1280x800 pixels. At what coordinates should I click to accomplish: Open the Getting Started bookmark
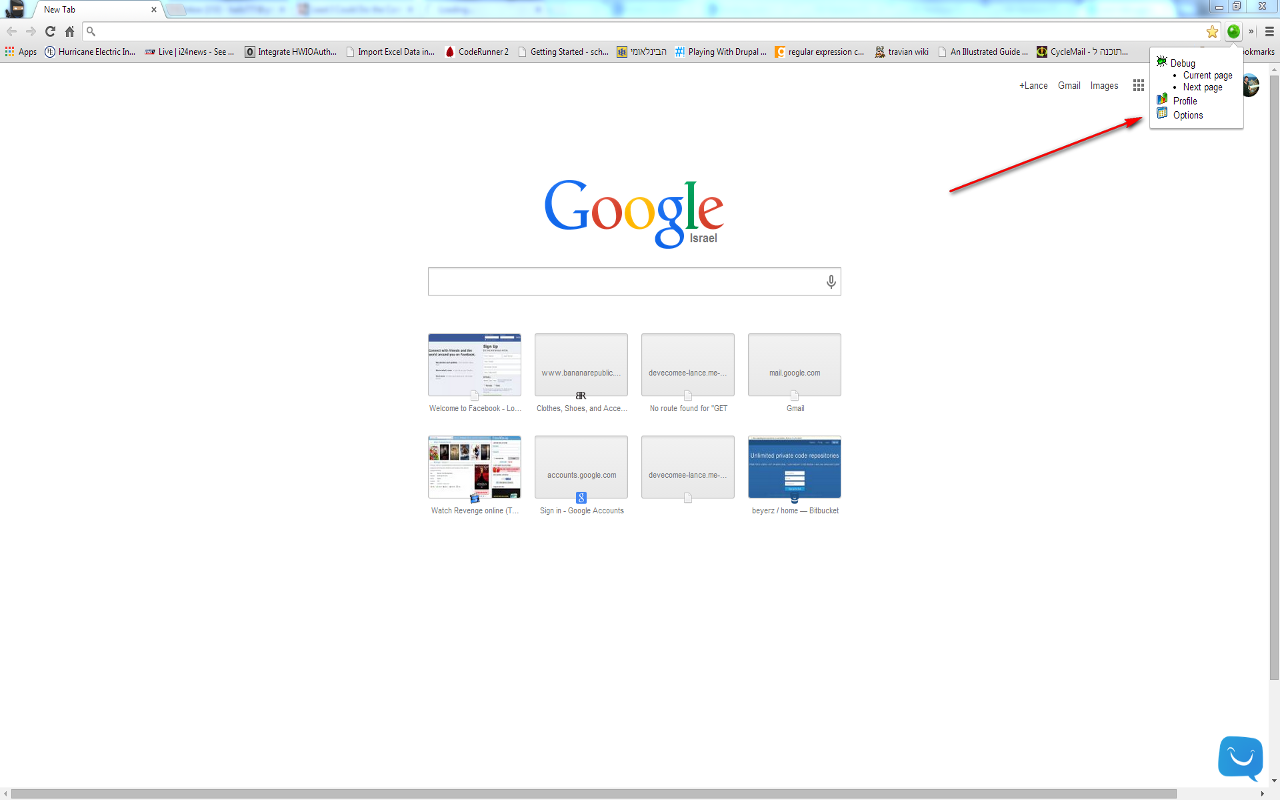pos(563,52)
